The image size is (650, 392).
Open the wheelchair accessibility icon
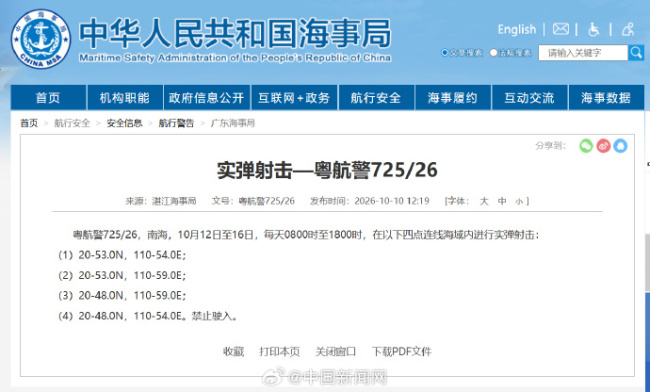click(x=594, y=29)
